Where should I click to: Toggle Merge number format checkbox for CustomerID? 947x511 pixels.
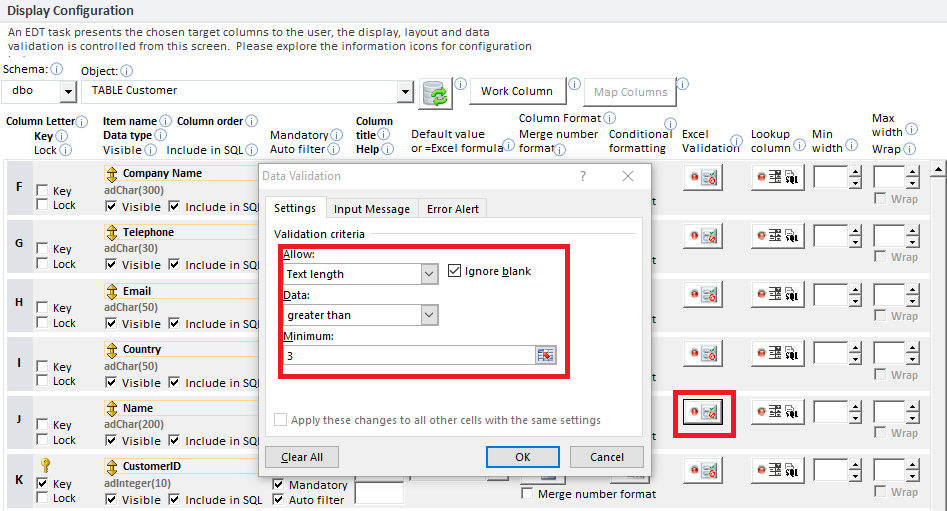[x=527, y=493]
